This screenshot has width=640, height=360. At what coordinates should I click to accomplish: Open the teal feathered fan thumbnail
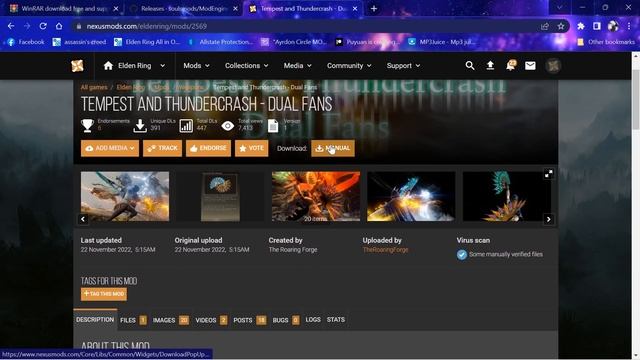click(x=507, y=196)
